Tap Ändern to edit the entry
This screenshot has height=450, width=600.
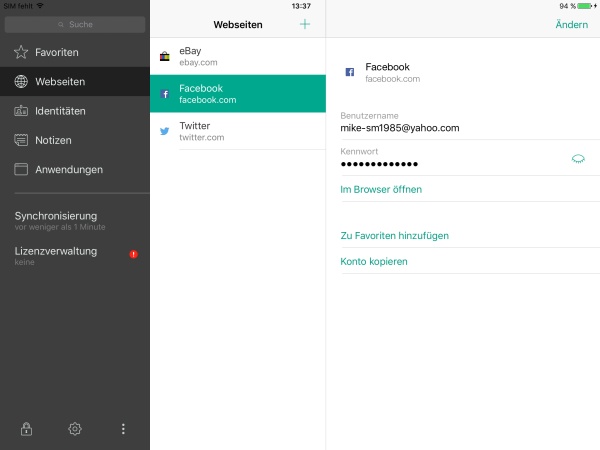pyautogui.click(x=572, y=24)
